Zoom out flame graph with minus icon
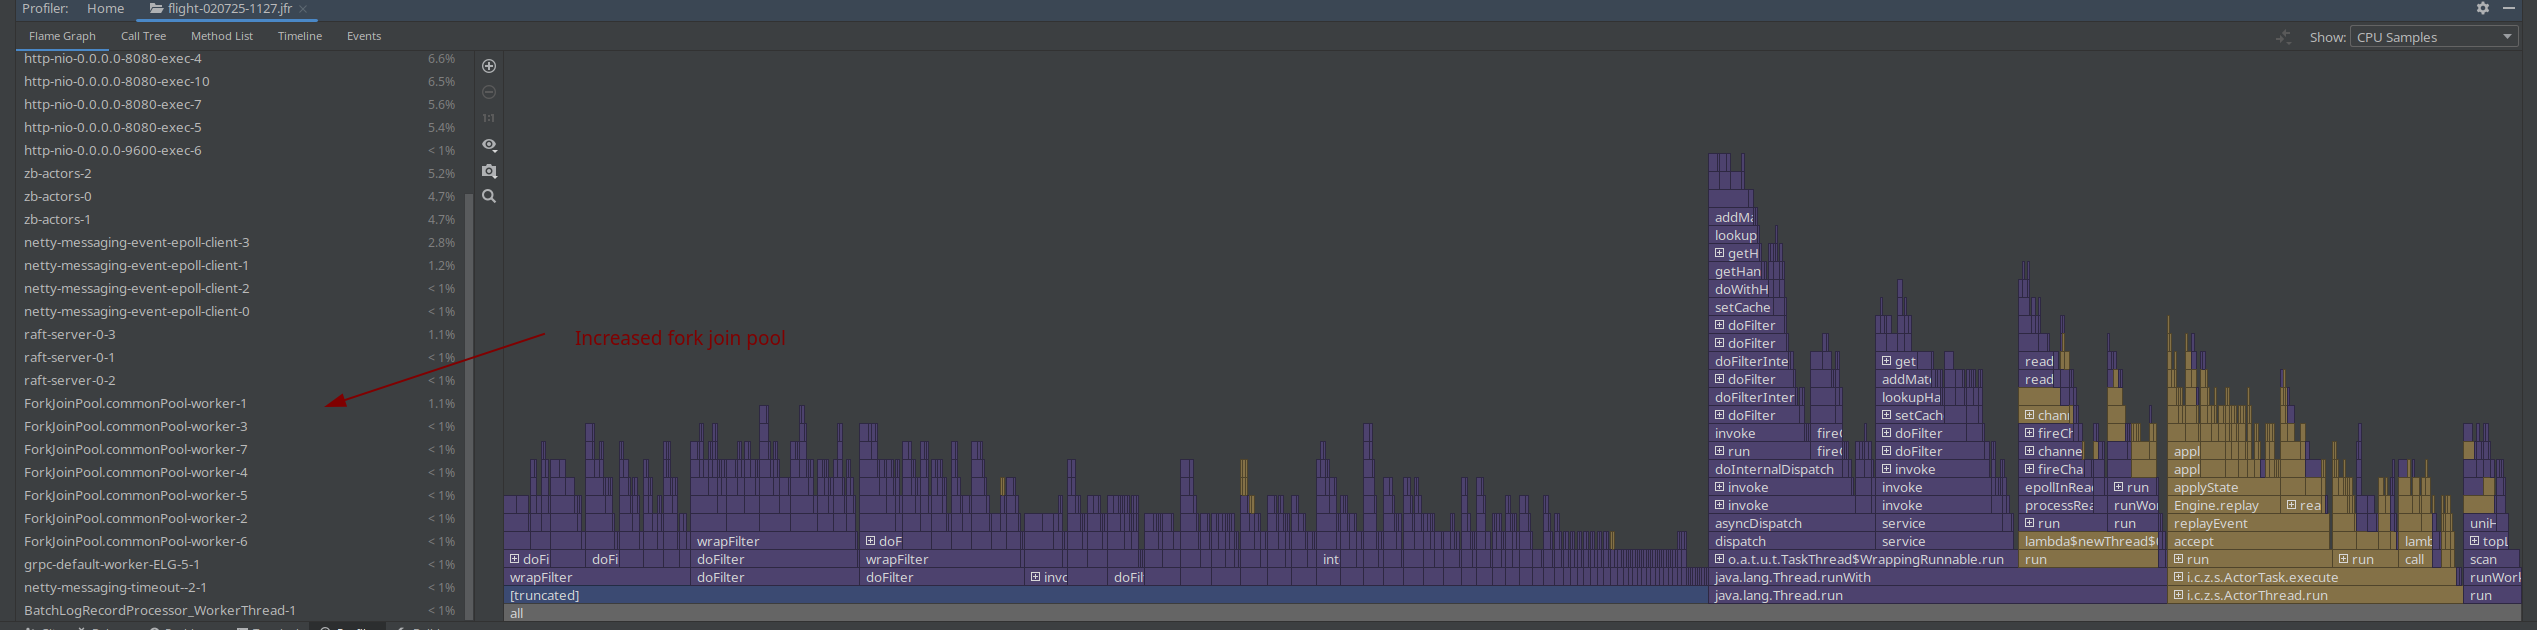The width and height of the screenshot is (2537, 630). (489, 92)
